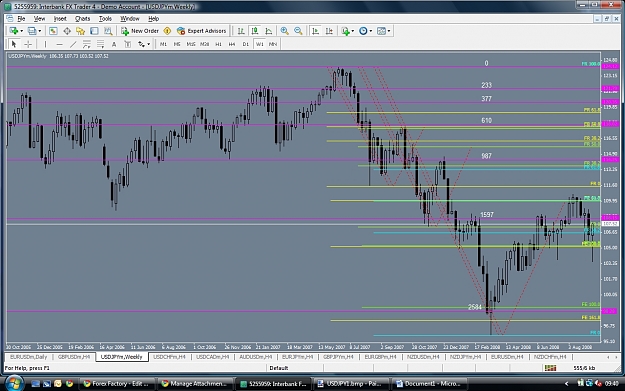This screenshot has width=625, height=391.
Task: Select the Text Label tool
Action: (x=128, y=44)
